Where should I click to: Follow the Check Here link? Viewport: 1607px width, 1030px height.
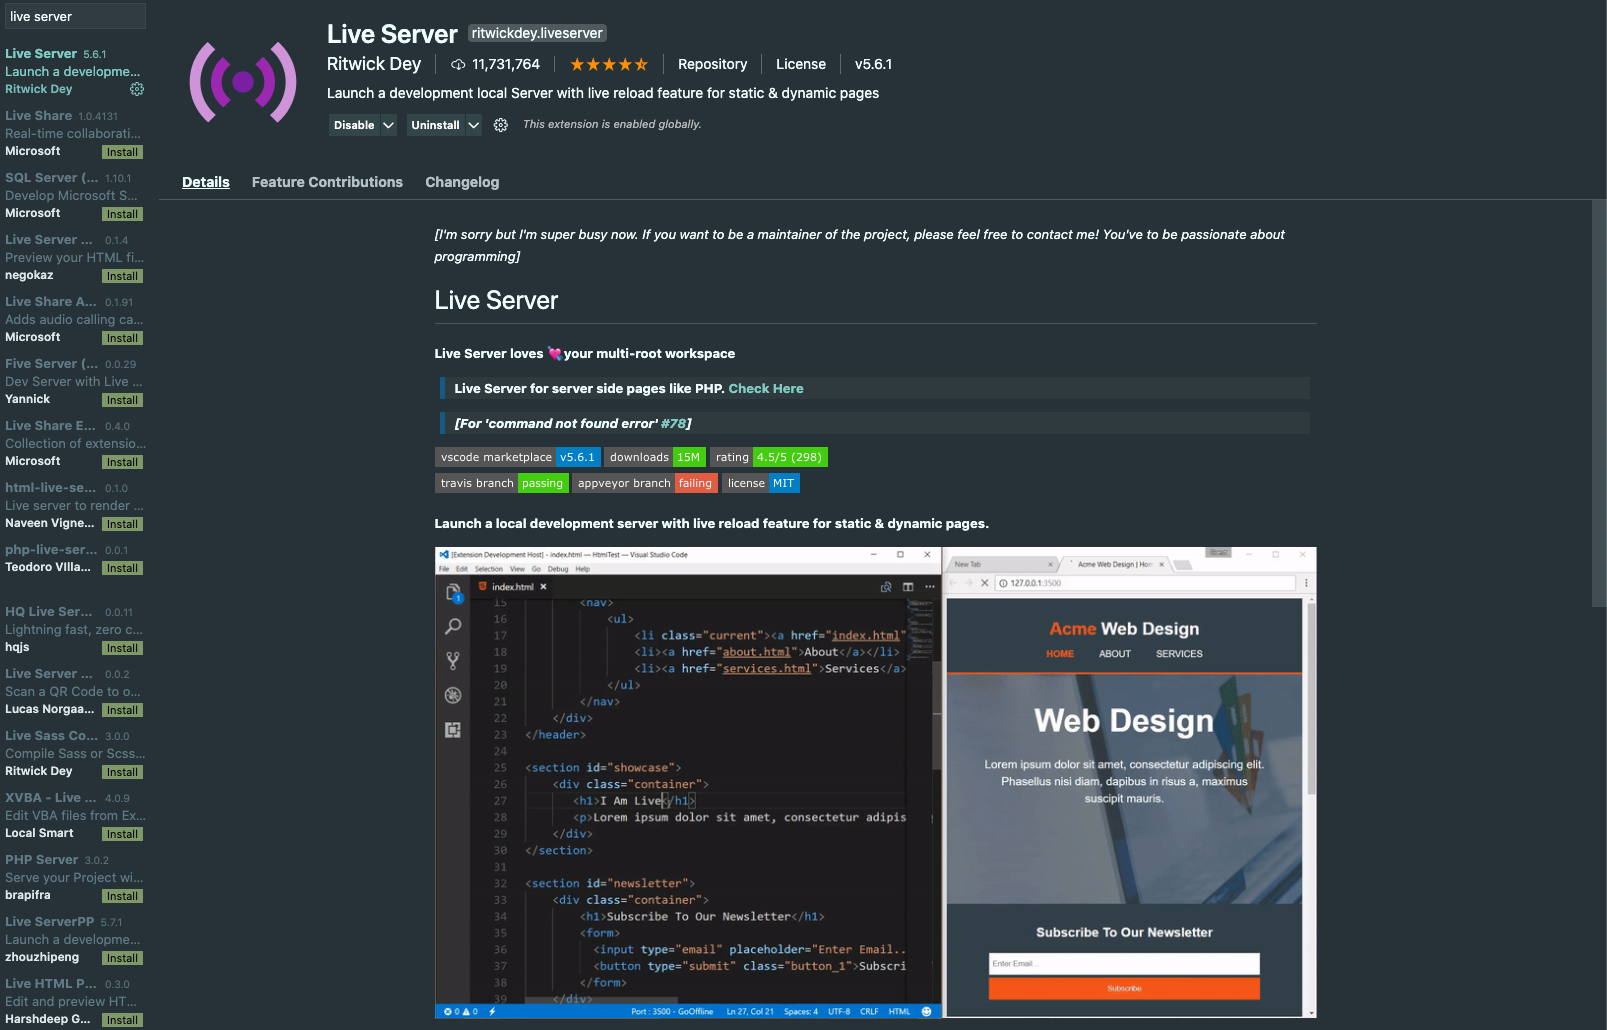(766, 389)
